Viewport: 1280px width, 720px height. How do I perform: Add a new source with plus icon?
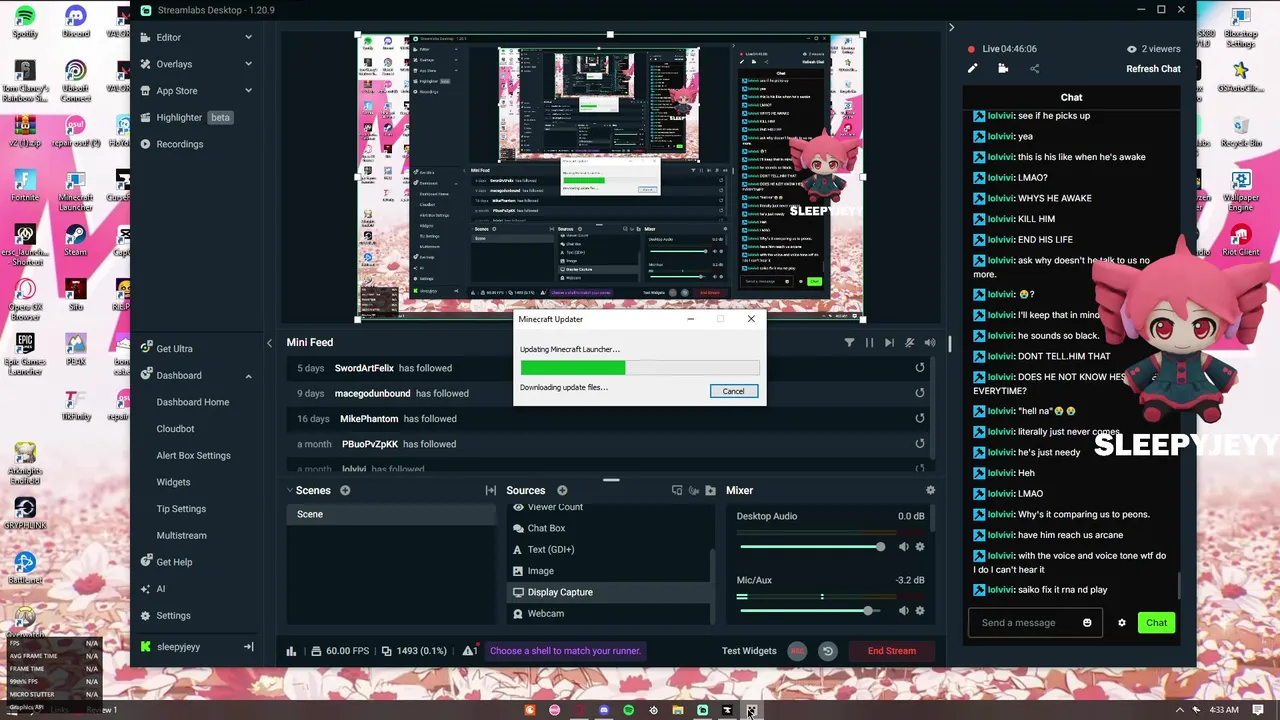(x=562, y=490)
